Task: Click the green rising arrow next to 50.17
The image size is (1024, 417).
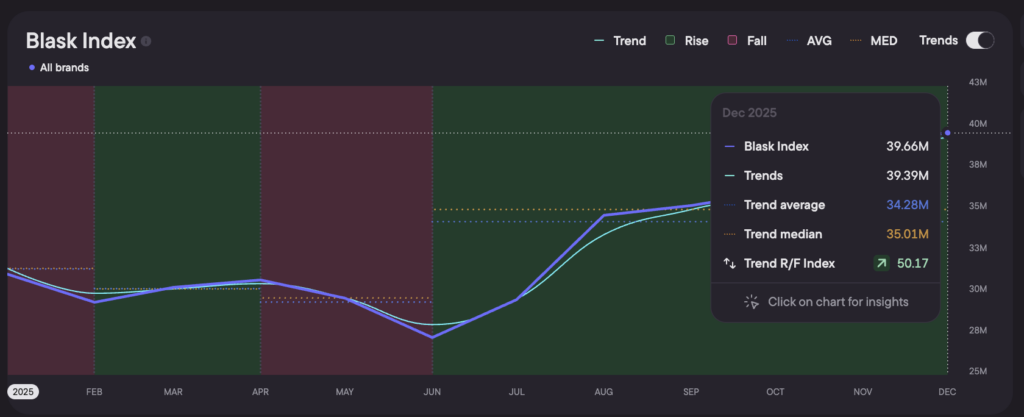Action: (x=880, y=264)
